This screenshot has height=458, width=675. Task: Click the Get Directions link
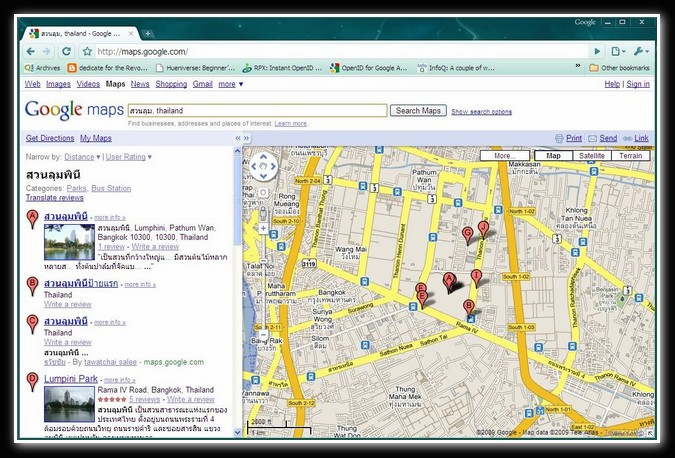50,138
